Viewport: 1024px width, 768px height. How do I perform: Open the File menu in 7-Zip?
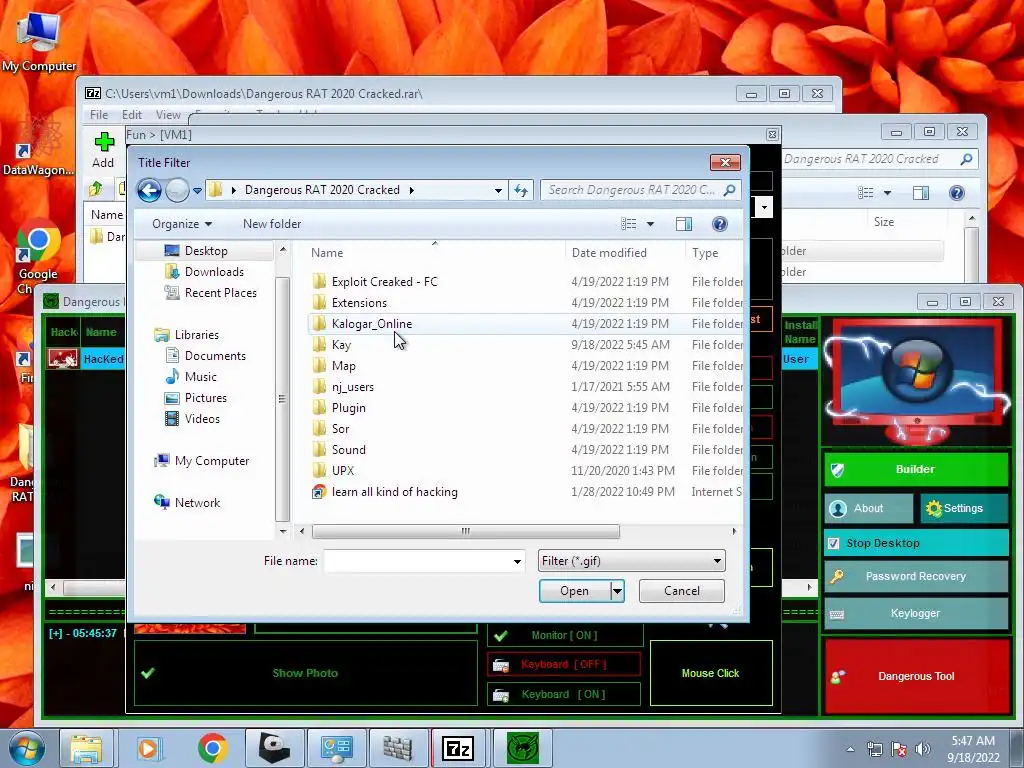pyautogui.click(x=99, y=115)
